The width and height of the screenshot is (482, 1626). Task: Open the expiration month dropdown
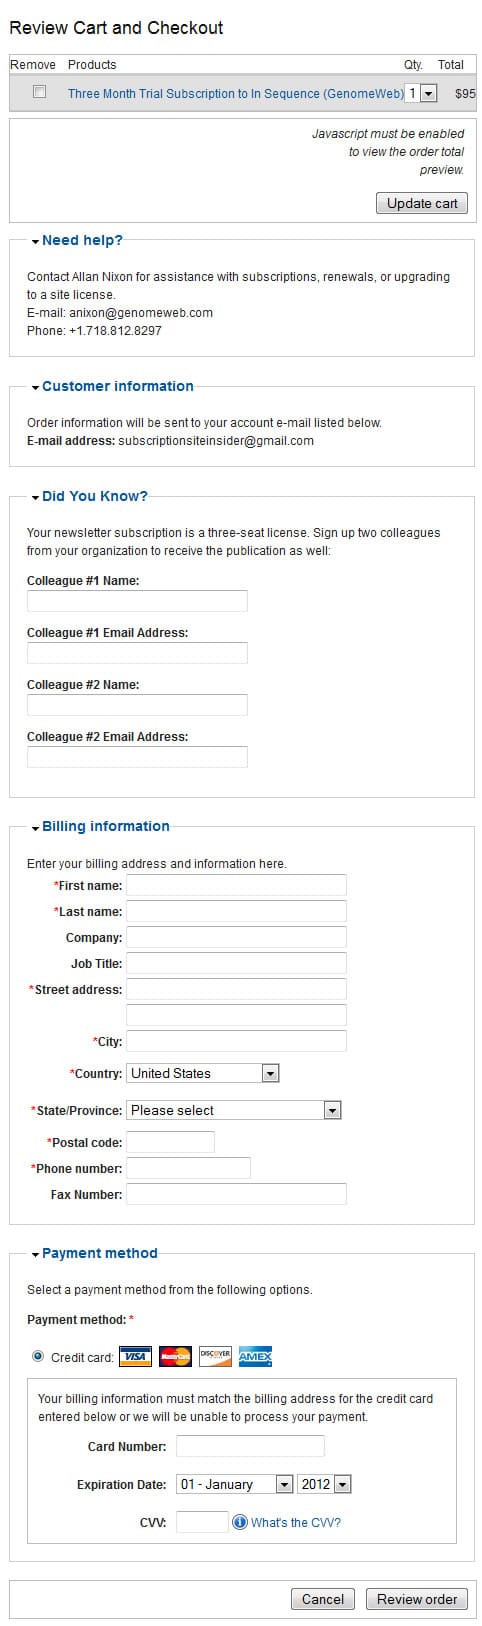coord(235,1485)
